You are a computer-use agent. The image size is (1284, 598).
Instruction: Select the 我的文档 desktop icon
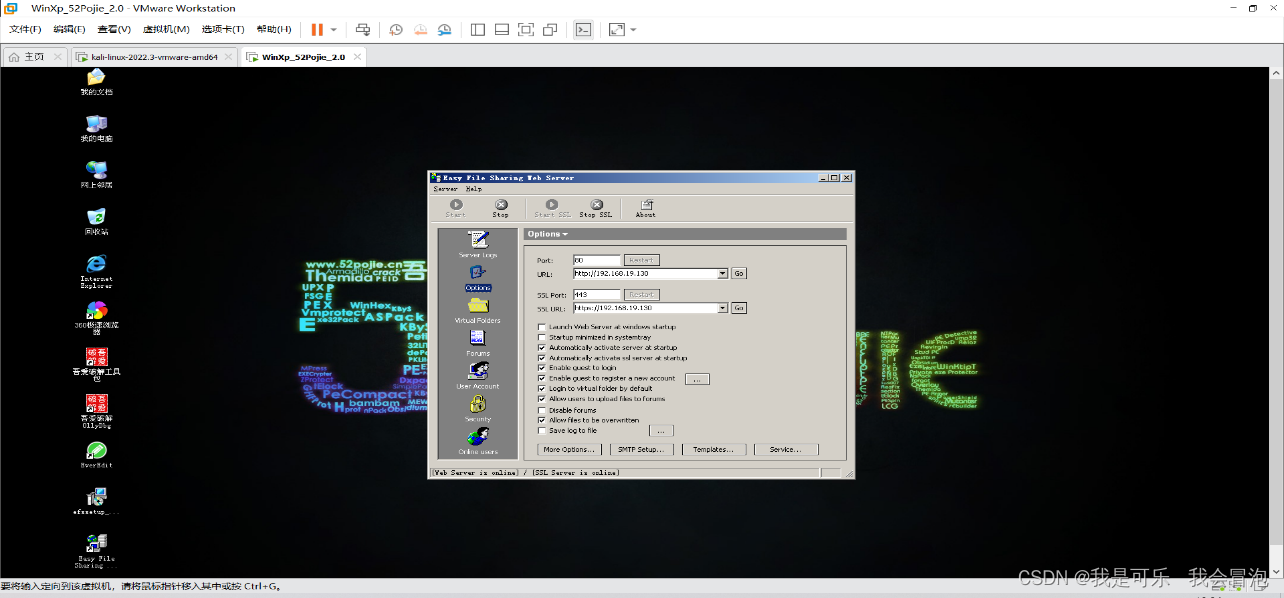click(x=96, y=82)
